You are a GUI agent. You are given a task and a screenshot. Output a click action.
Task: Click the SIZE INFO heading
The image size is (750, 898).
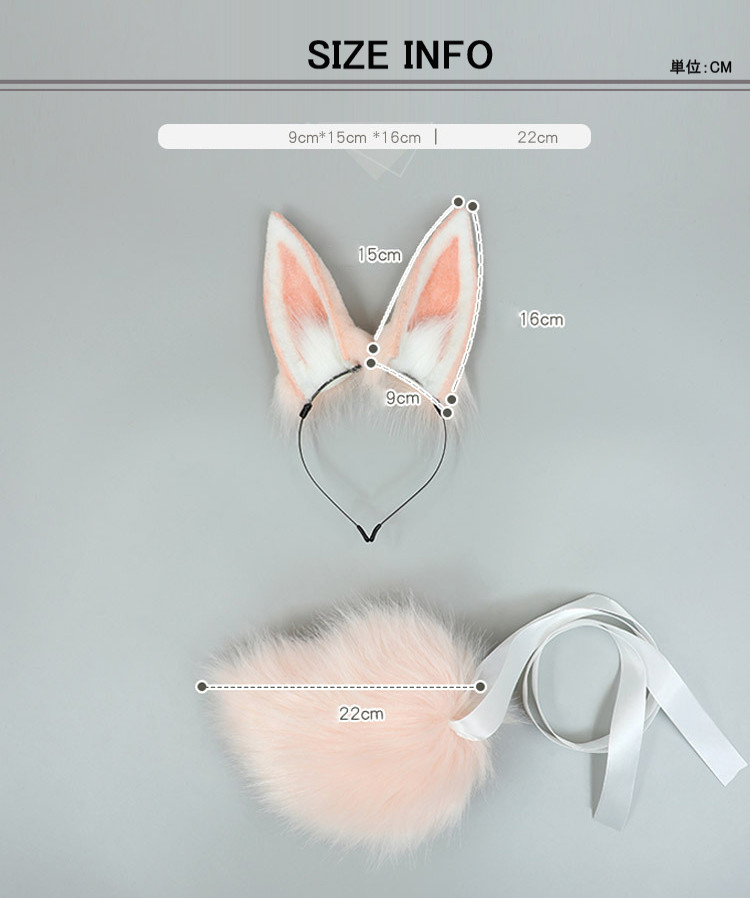pos(400,55)
